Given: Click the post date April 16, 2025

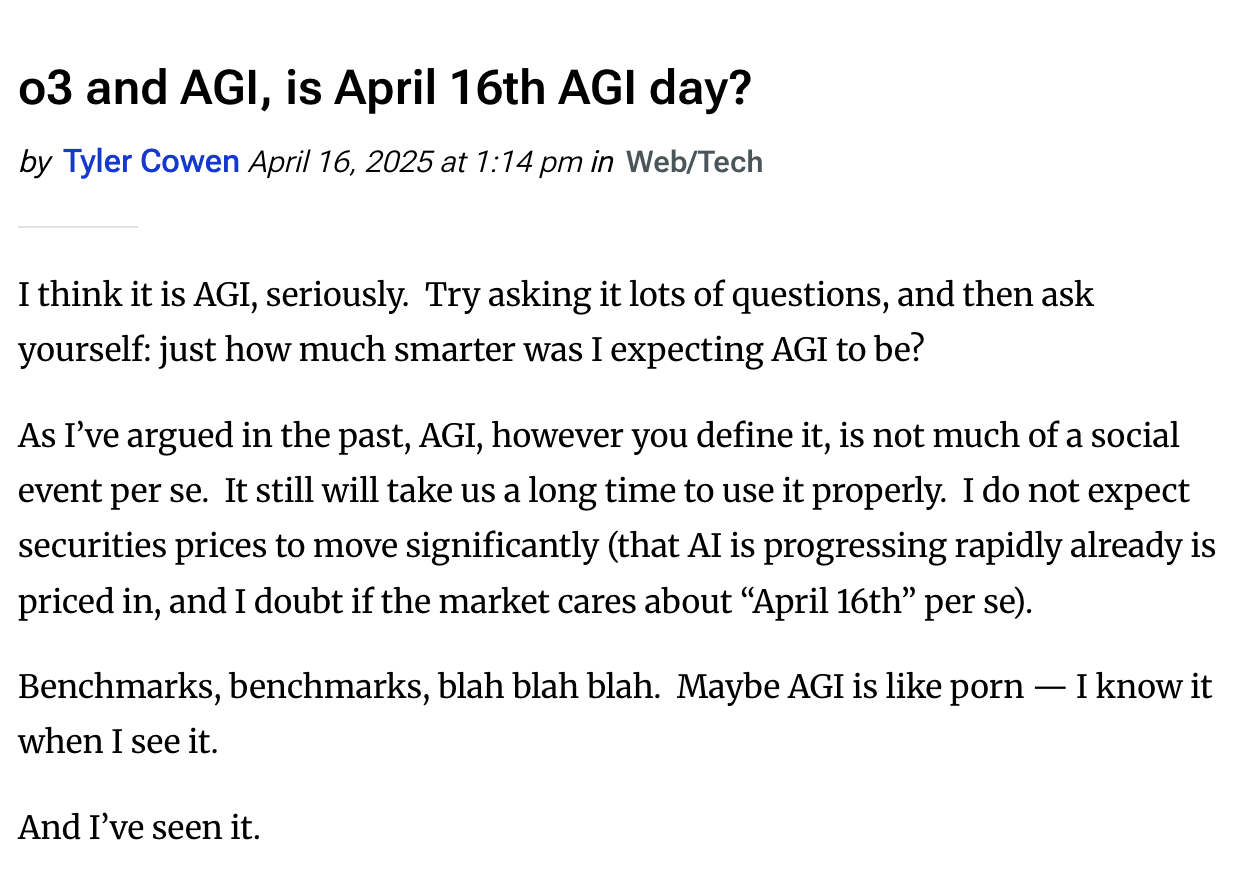Looking at the screenshot, I should click(341, 161).
